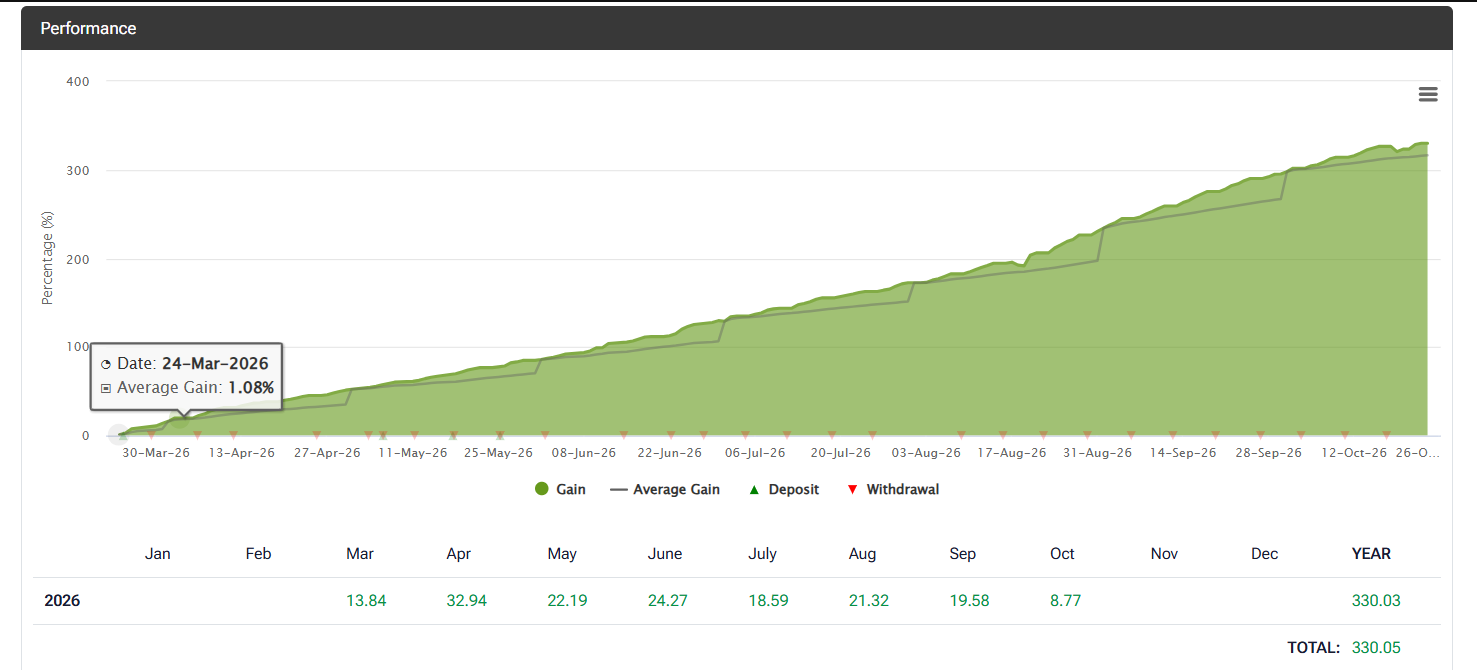Click the 13-Apr-26 axis date label
This screenshot has height=670, width=1477.
[241, 453]
